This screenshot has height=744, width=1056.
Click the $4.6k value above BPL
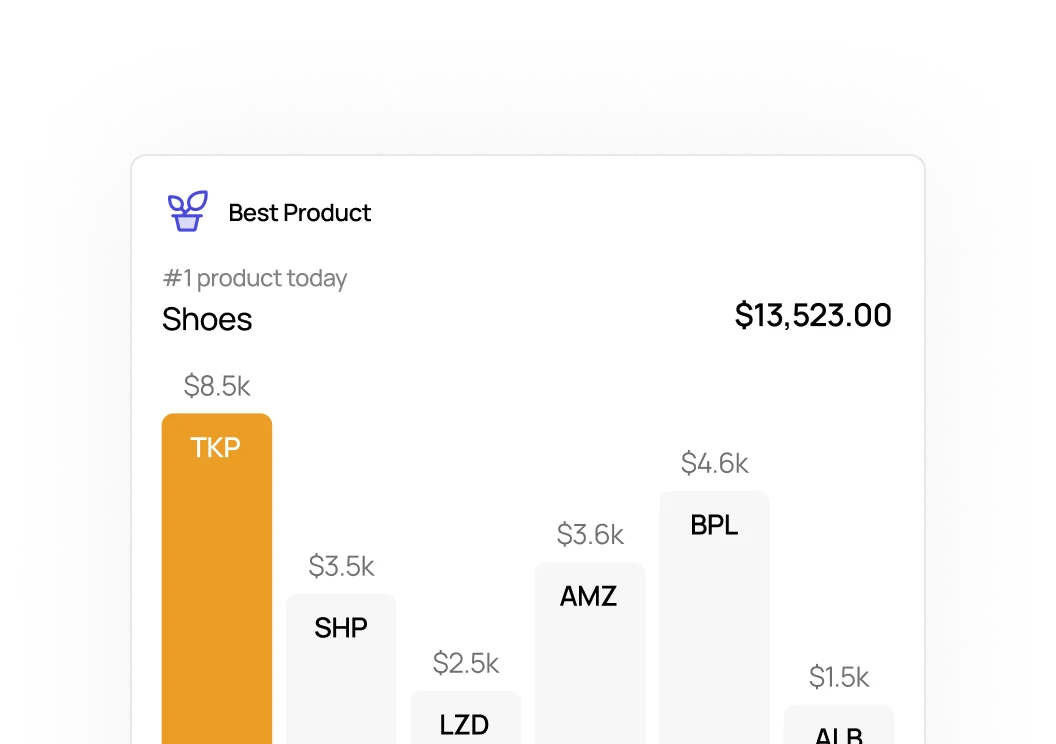coord(714,464)
